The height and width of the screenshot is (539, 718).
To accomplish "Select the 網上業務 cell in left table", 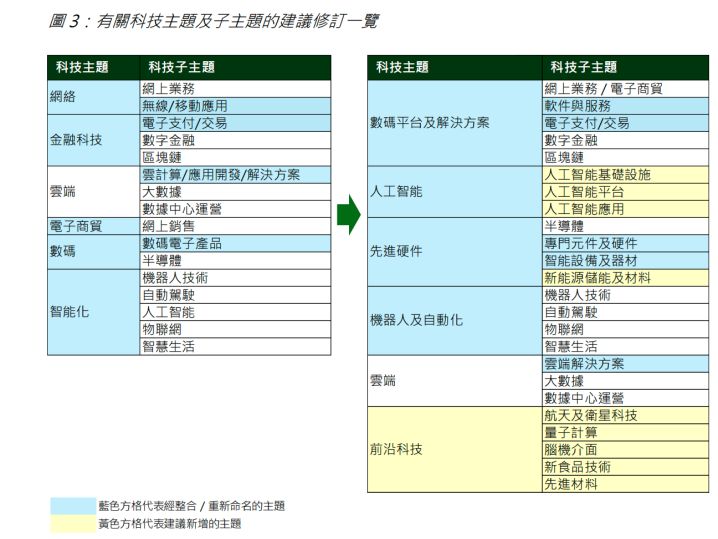I will click(x=235, y=89).
